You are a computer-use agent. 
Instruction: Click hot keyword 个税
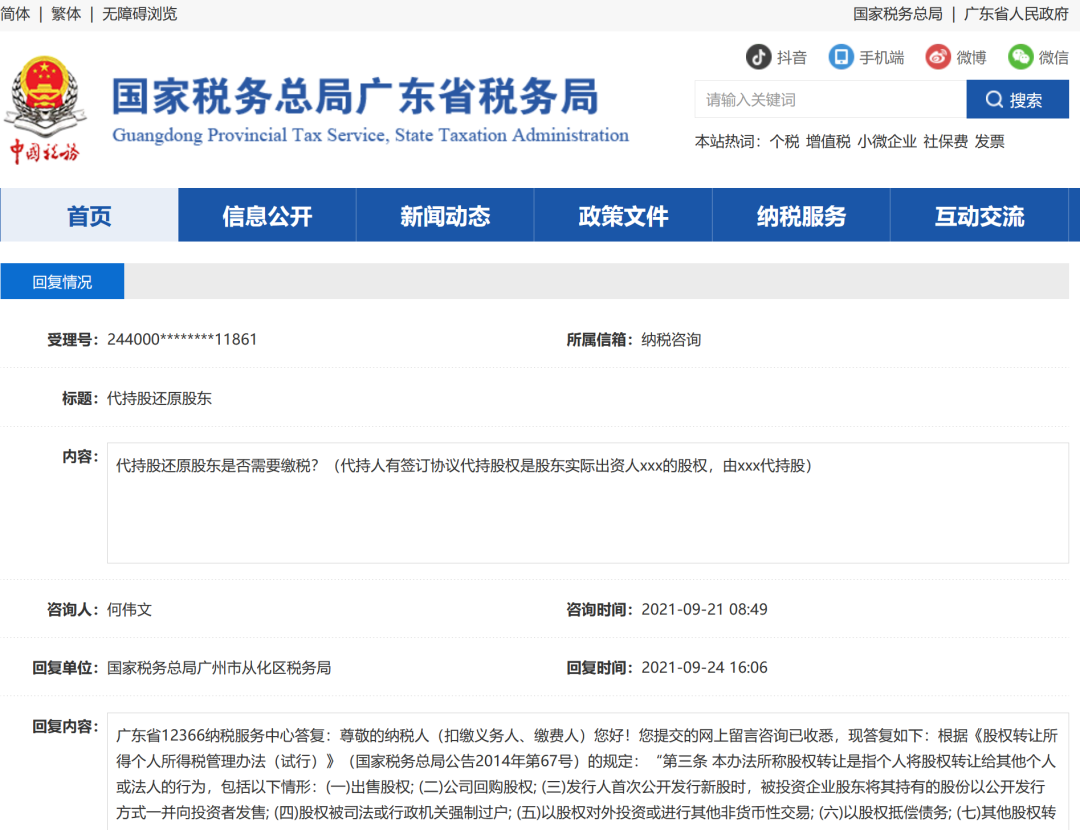784,141
